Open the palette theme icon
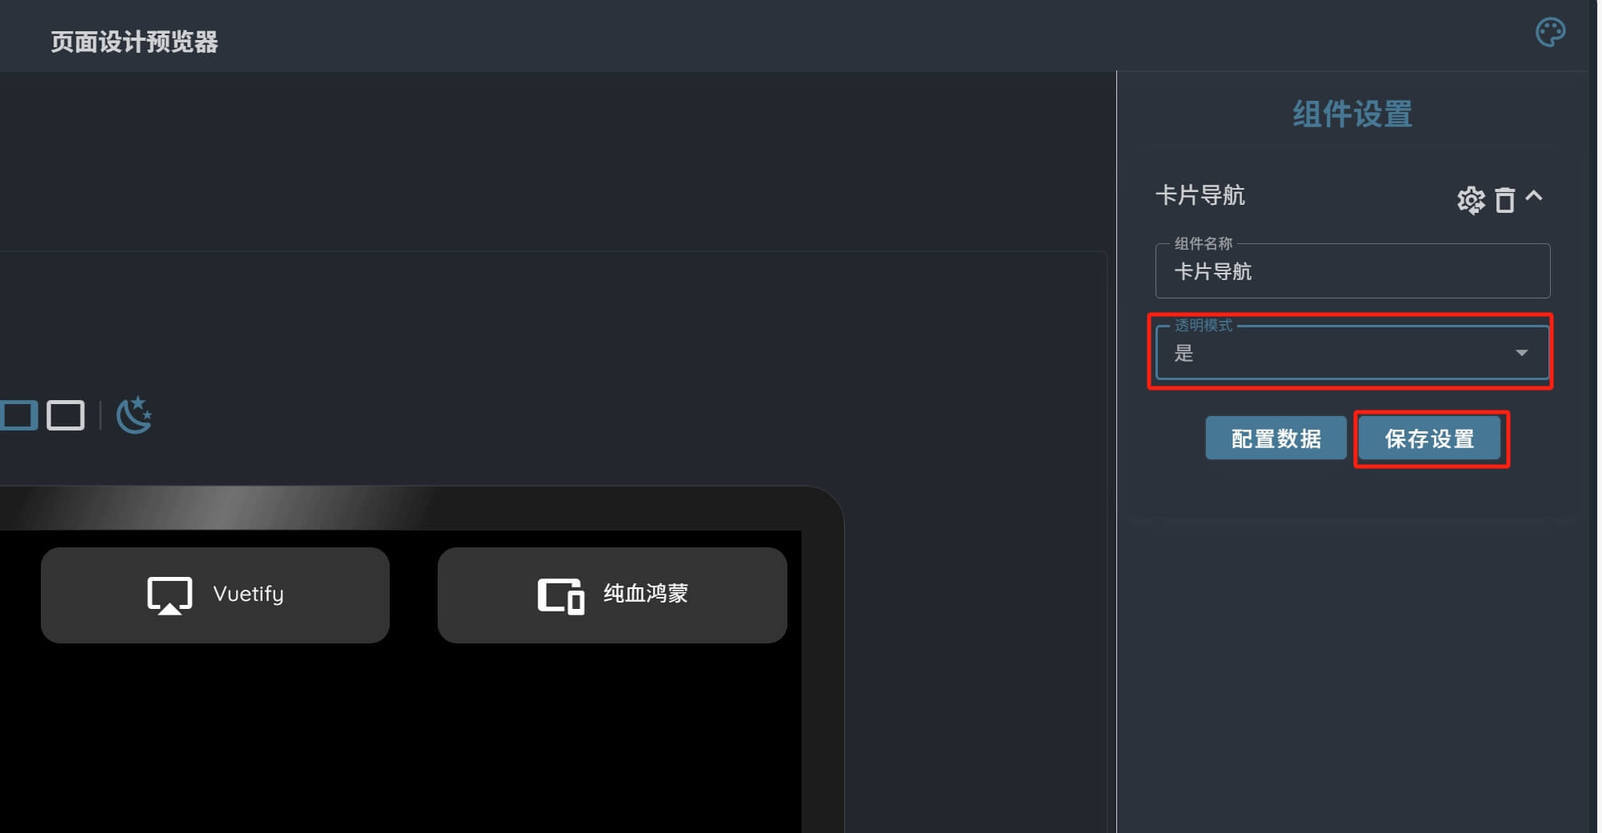The image size is (1602, 833). [1550, 32]
